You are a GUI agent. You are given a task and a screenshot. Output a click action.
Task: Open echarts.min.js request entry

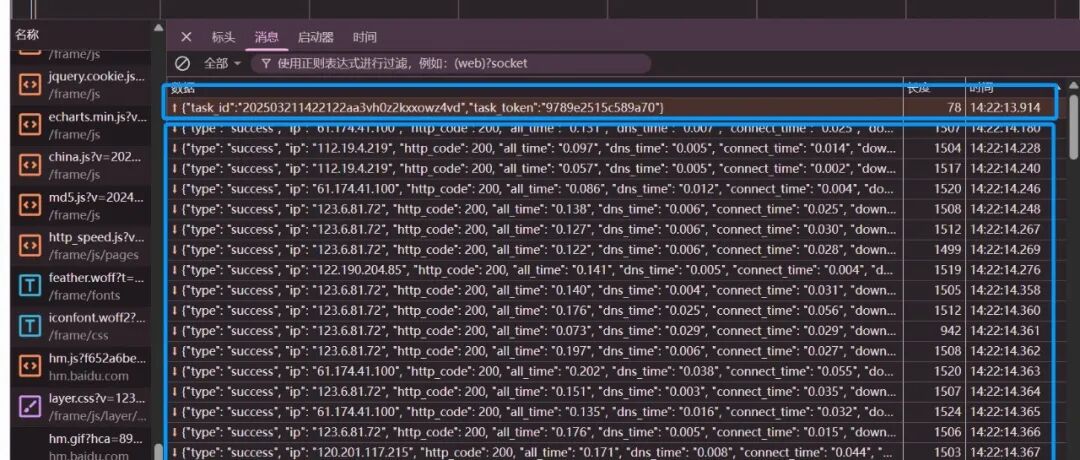pyautogui.click(x=81, y=125)
